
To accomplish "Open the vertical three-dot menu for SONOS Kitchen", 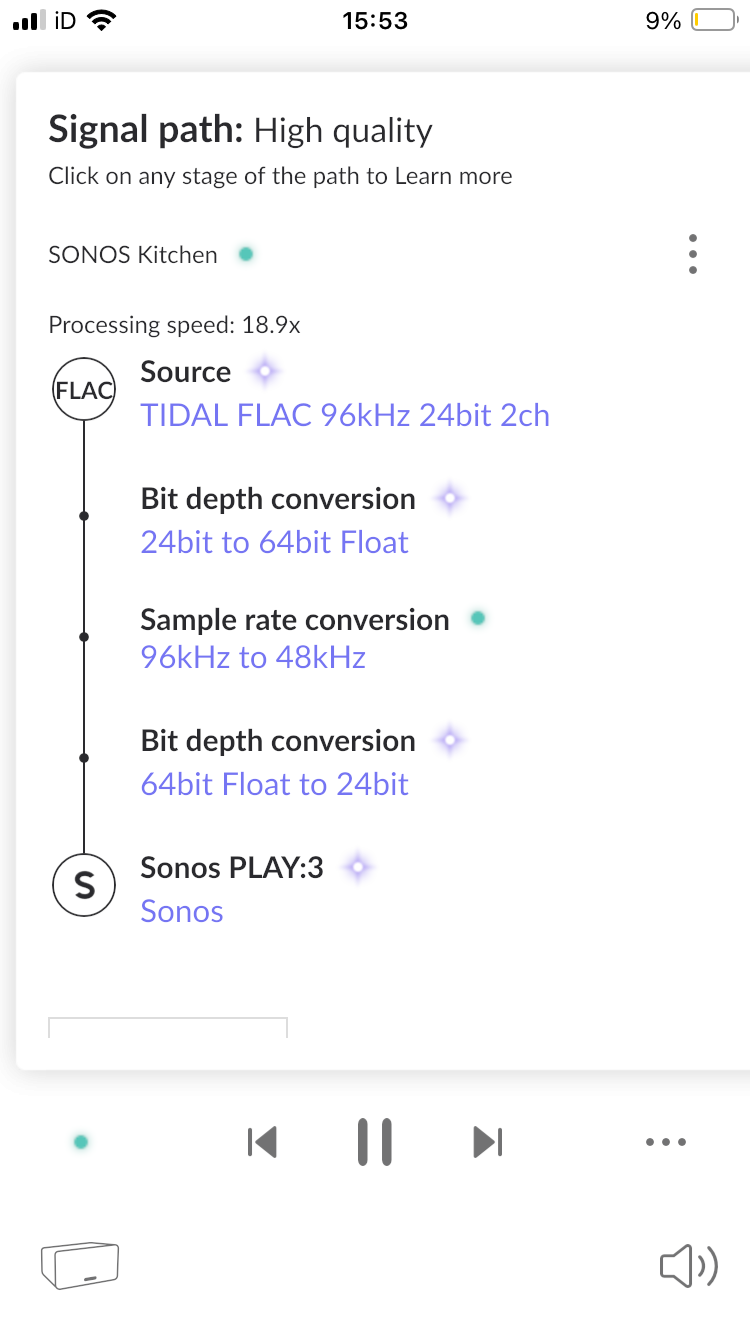I will 693,255.
